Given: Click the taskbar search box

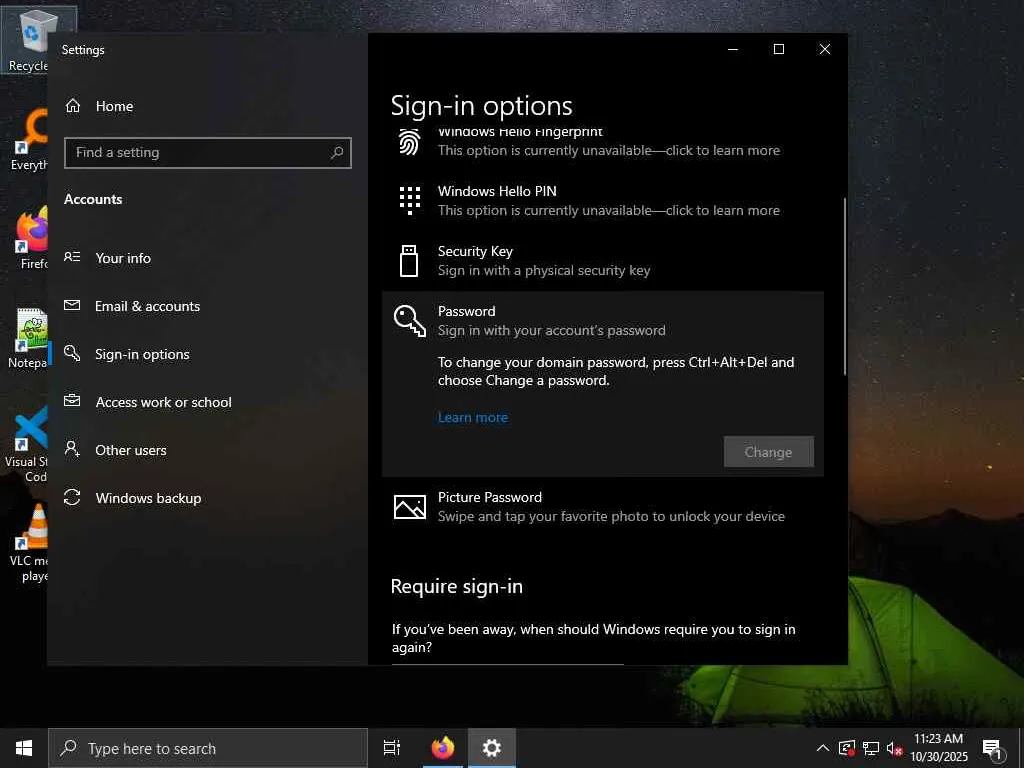Looking at the screenshot, I should point(208,748).
